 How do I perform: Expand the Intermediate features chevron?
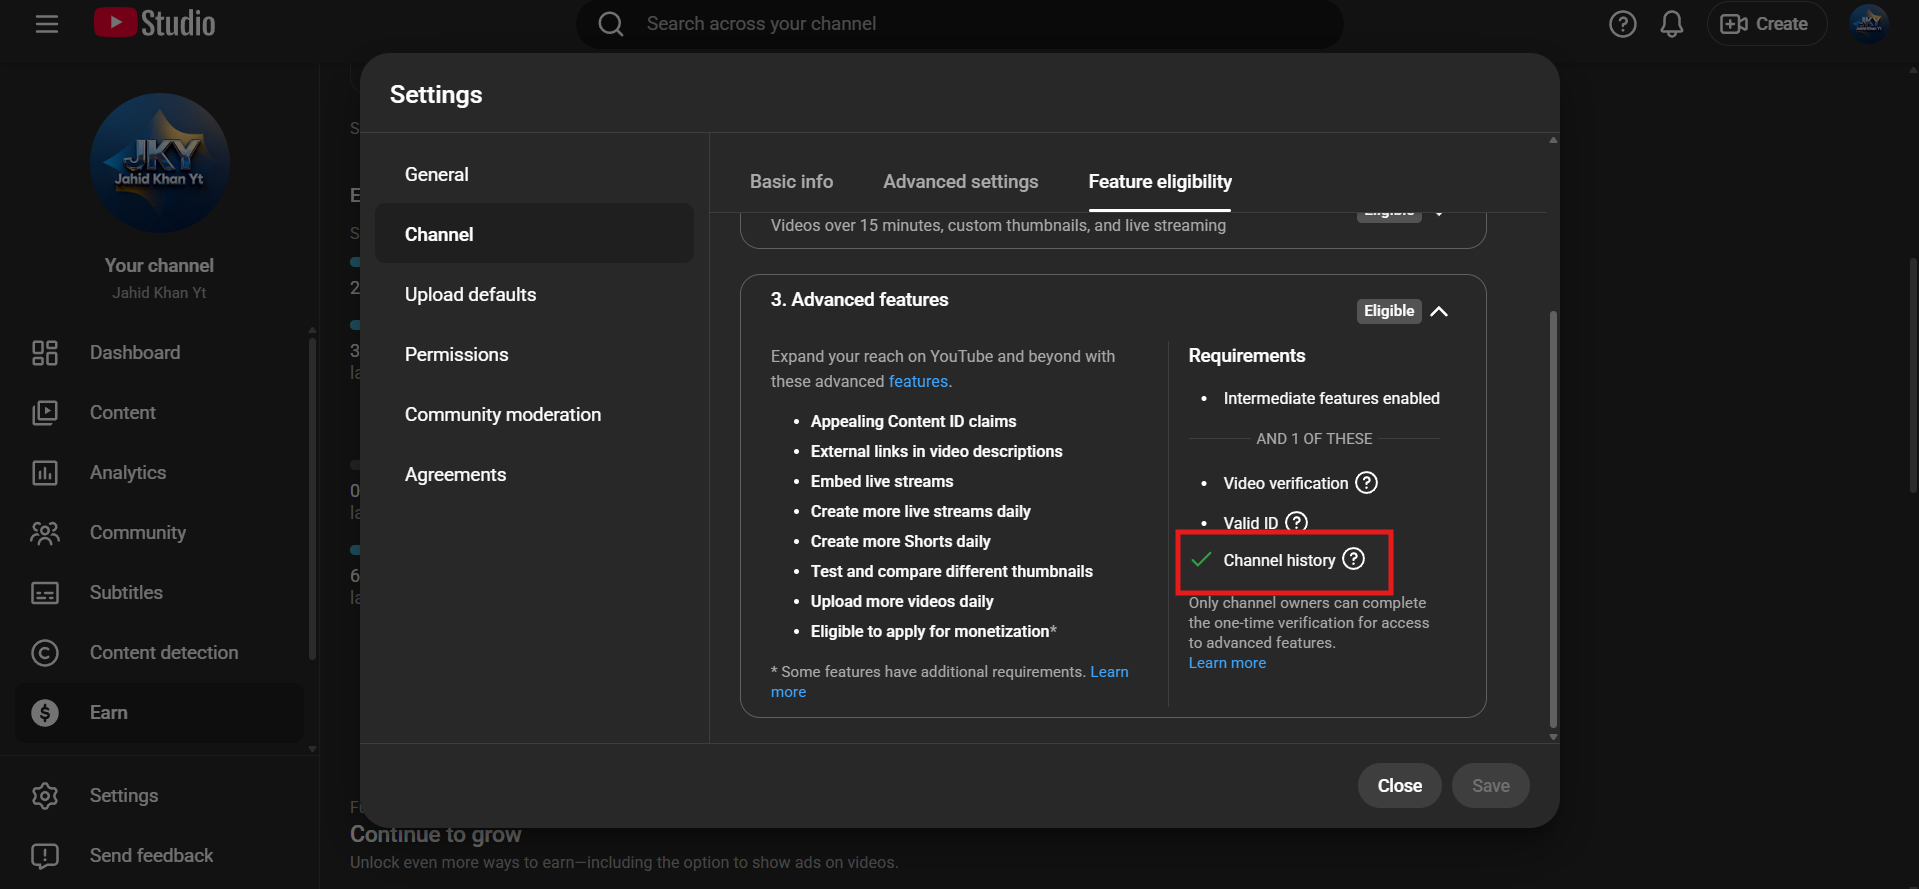click(1439, 214)
